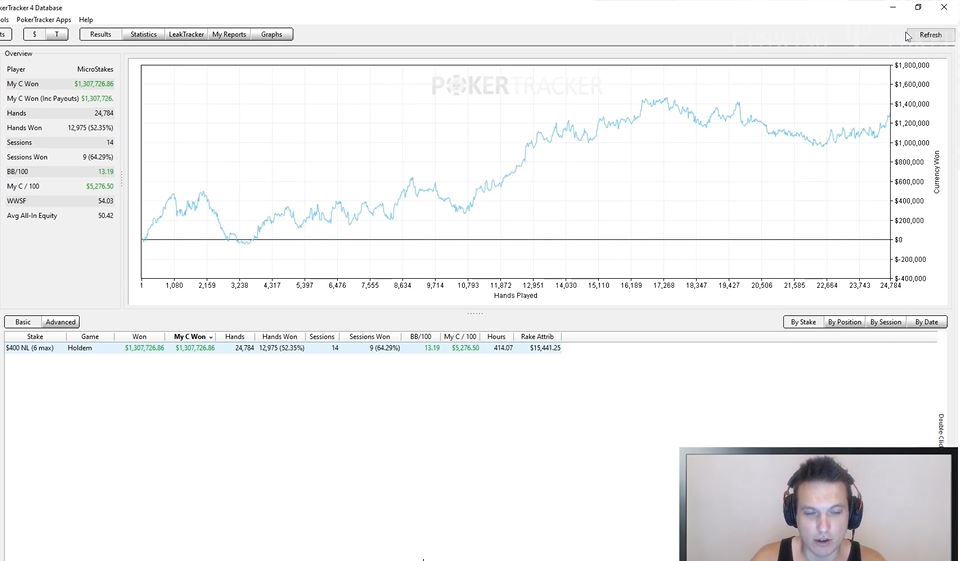Click the Refresh button
This screenshot has width=960, height=561.
pyautogui.click(x=930, y=35)
